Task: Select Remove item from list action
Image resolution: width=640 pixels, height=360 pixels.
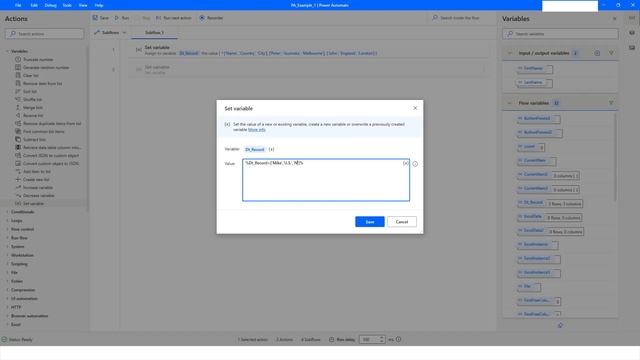Action: (x=42, y=84)
